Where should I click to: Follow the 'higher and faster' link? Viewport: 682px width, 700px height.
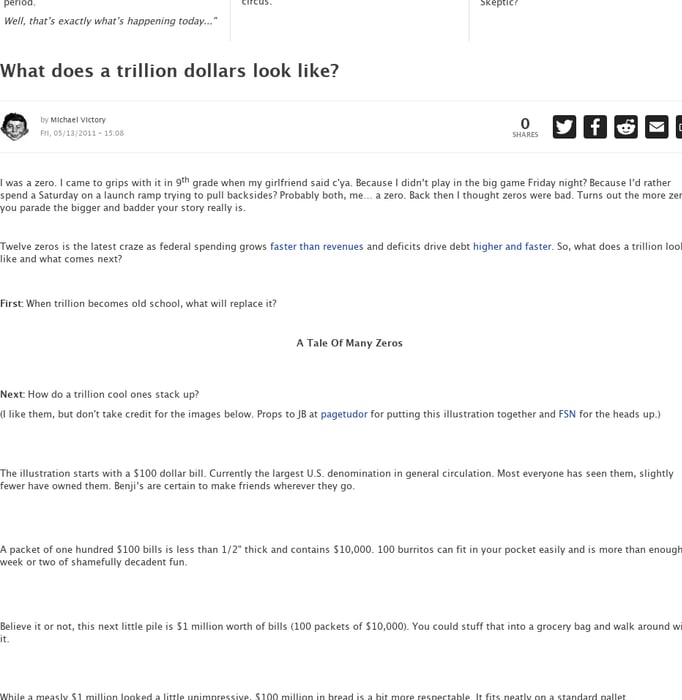pyautogui.click(x=512, y=246)
